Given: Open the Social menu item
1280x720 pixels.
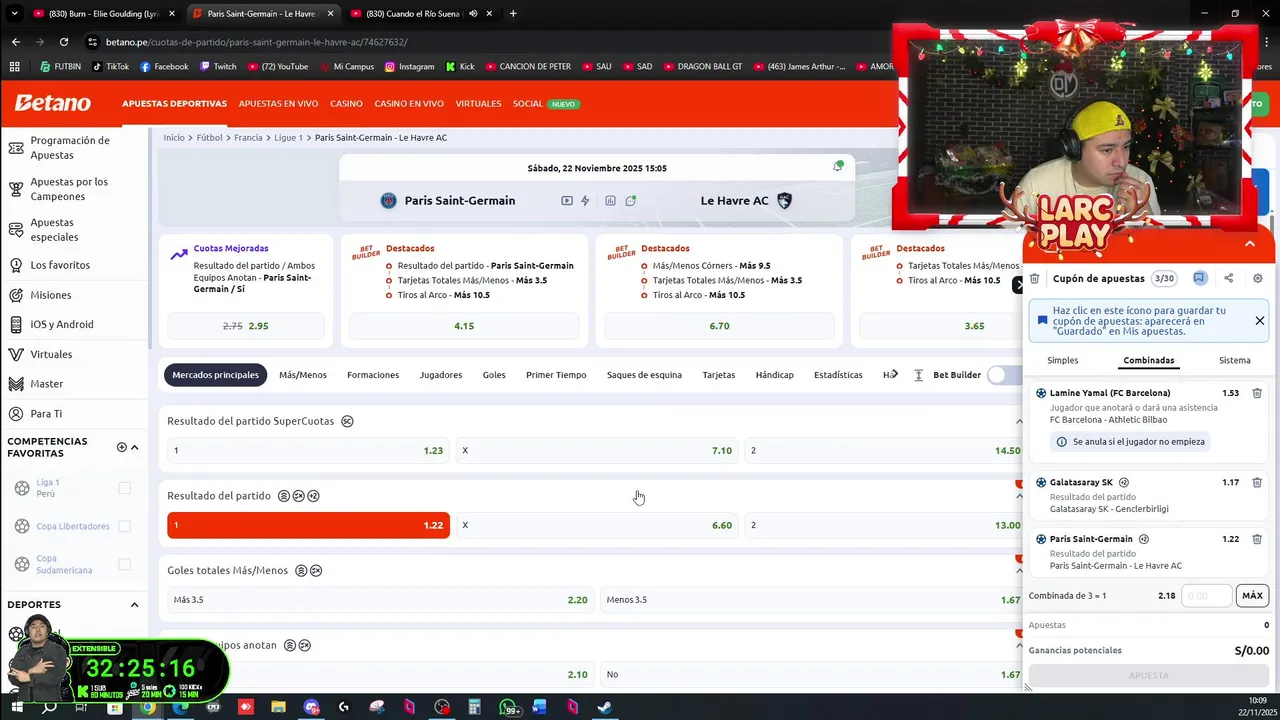Looking at the screenshot, I should coord(527,103).
